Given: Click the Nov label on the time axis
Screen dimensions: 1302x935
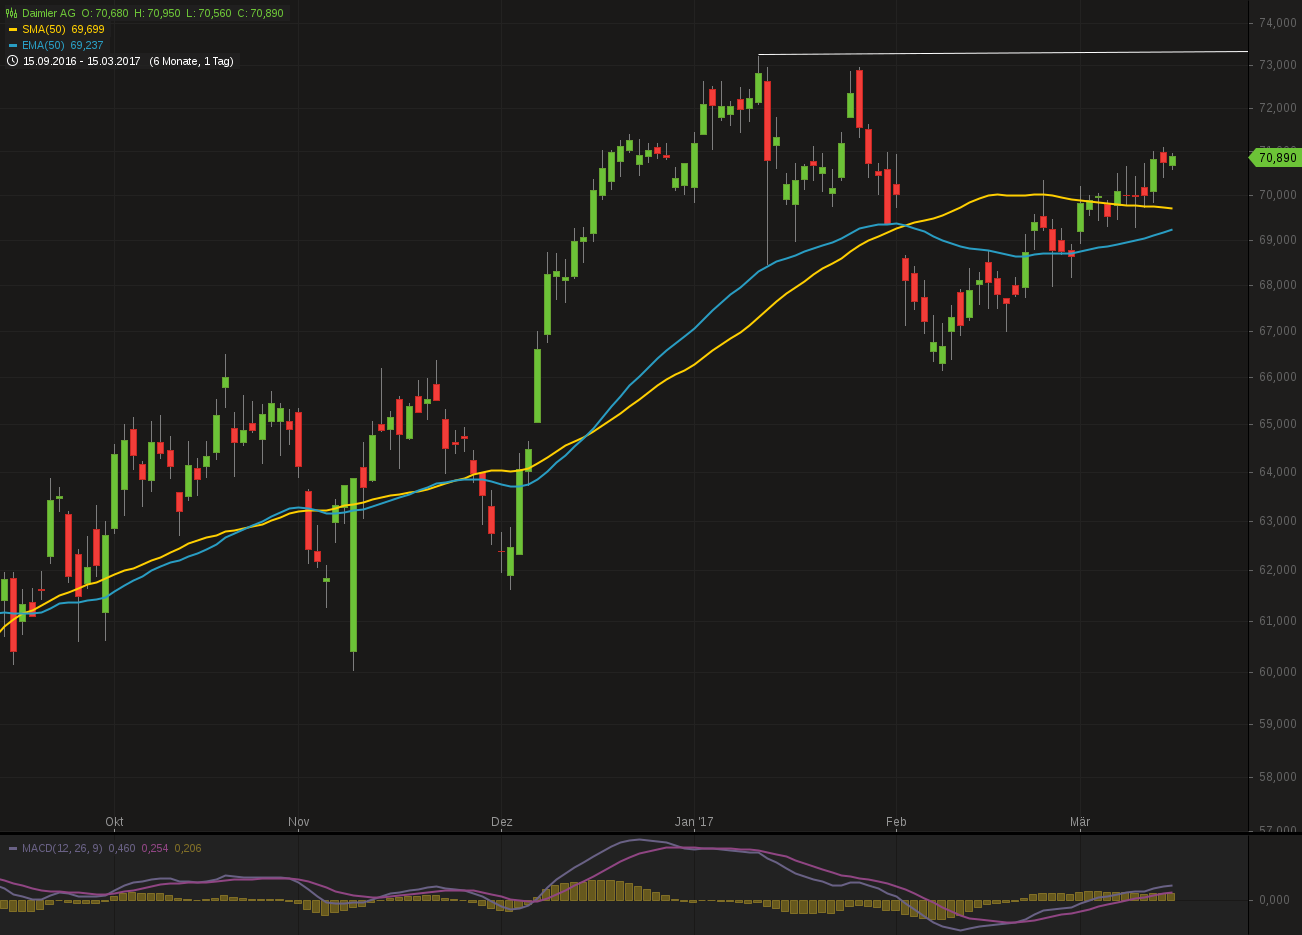Looking at the screenshot, I should pyautogui.click(x=299, y=822).
